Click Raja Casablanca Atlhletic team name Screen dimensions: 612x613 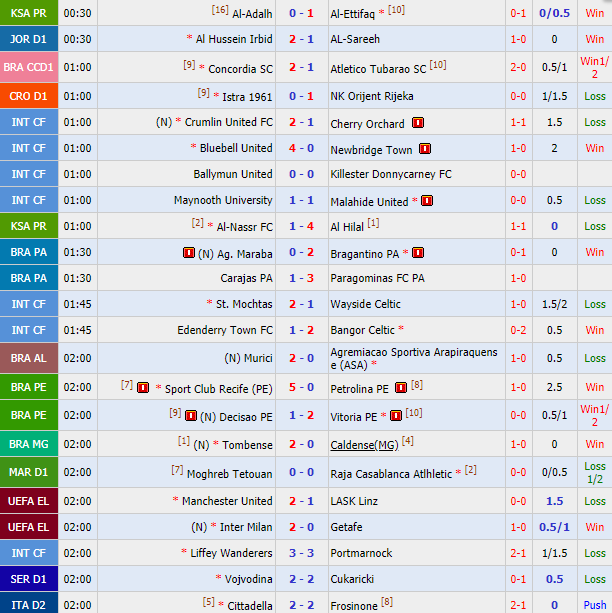tap(391, 474)
